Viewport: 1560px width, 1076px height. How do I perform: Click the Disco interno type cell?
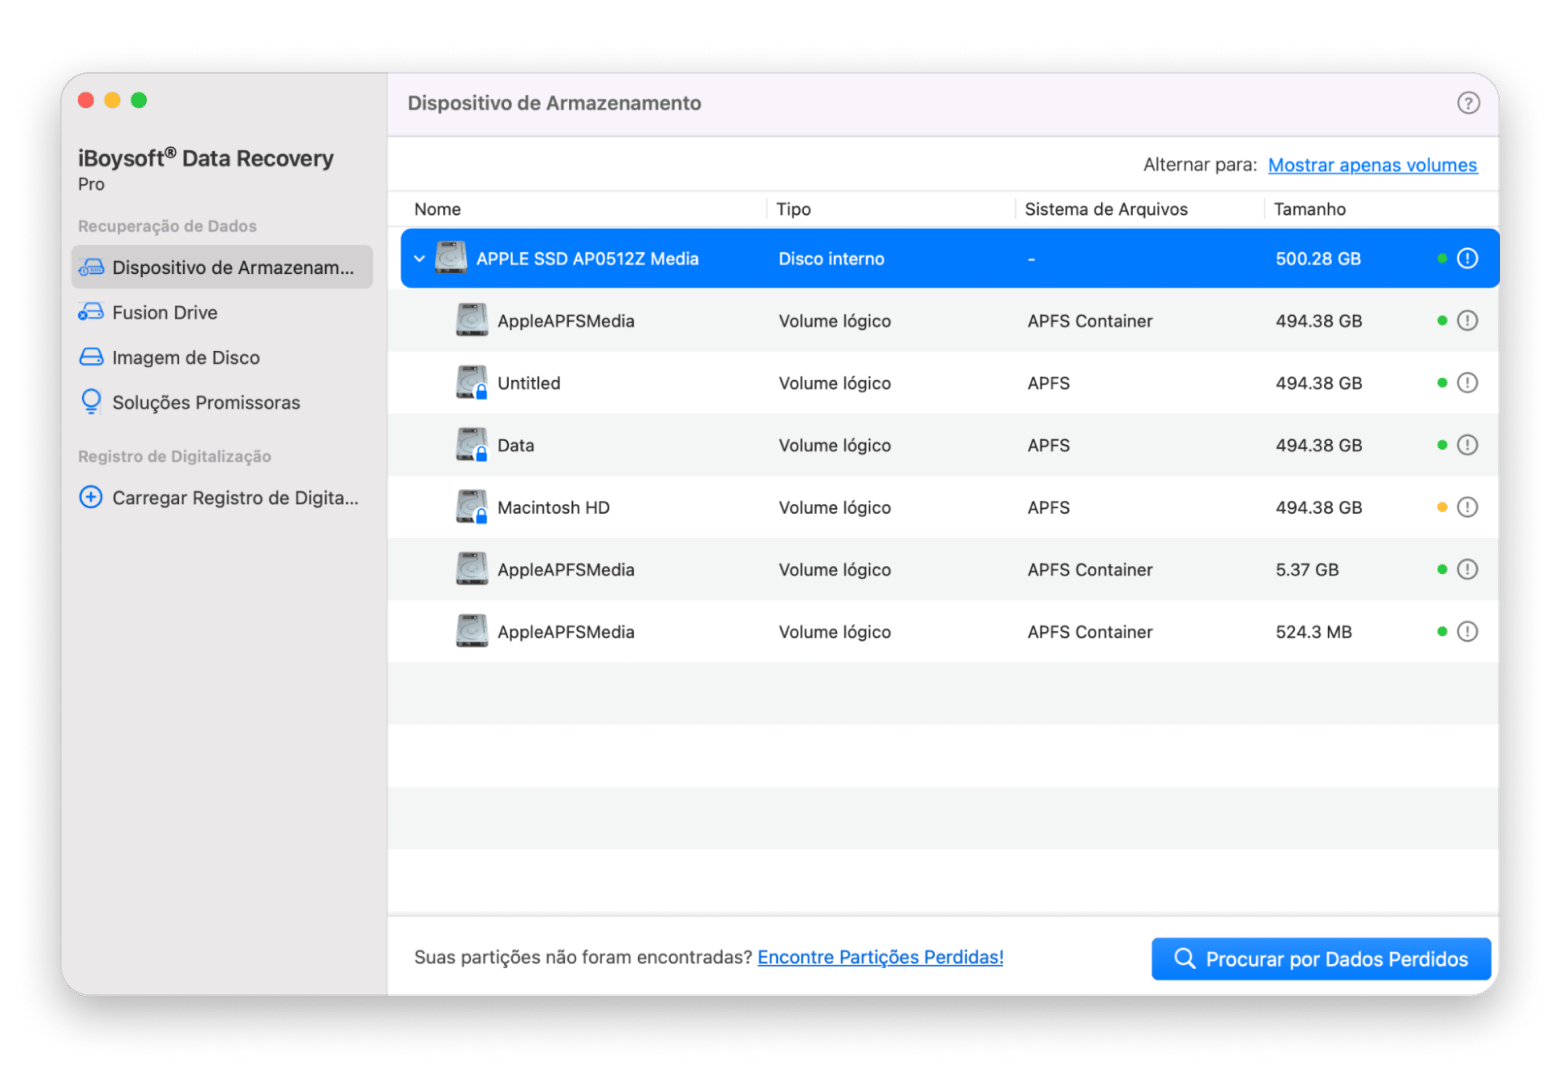[x=832, y=259]
